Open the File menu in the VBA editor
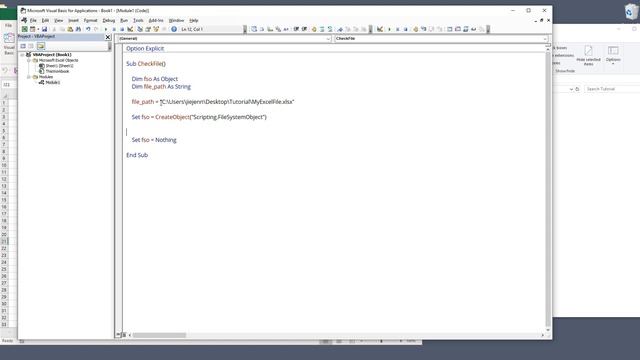 coord(33,20)
